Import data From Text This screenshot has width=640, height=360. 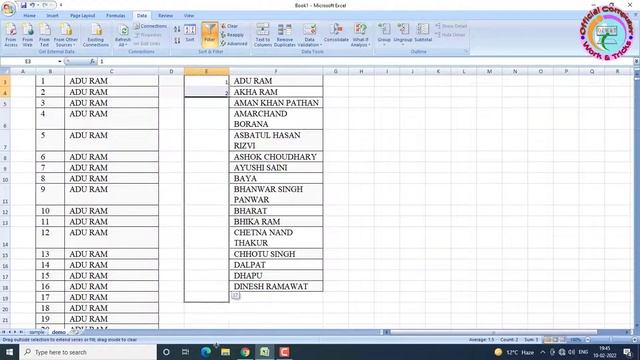(x=44, y=35)
